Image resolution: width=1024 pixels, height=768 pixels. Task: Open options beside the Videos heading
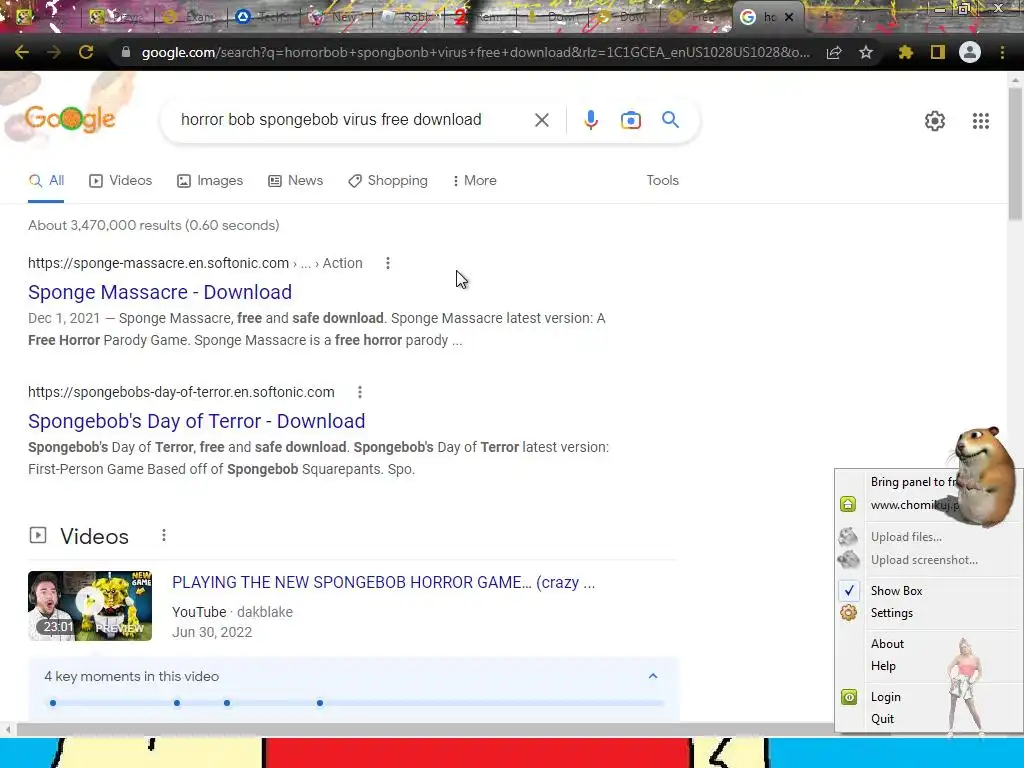click(164, 536)
